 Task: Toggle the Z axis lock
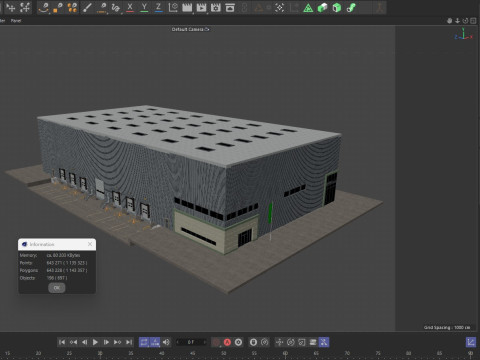point(159,7)
